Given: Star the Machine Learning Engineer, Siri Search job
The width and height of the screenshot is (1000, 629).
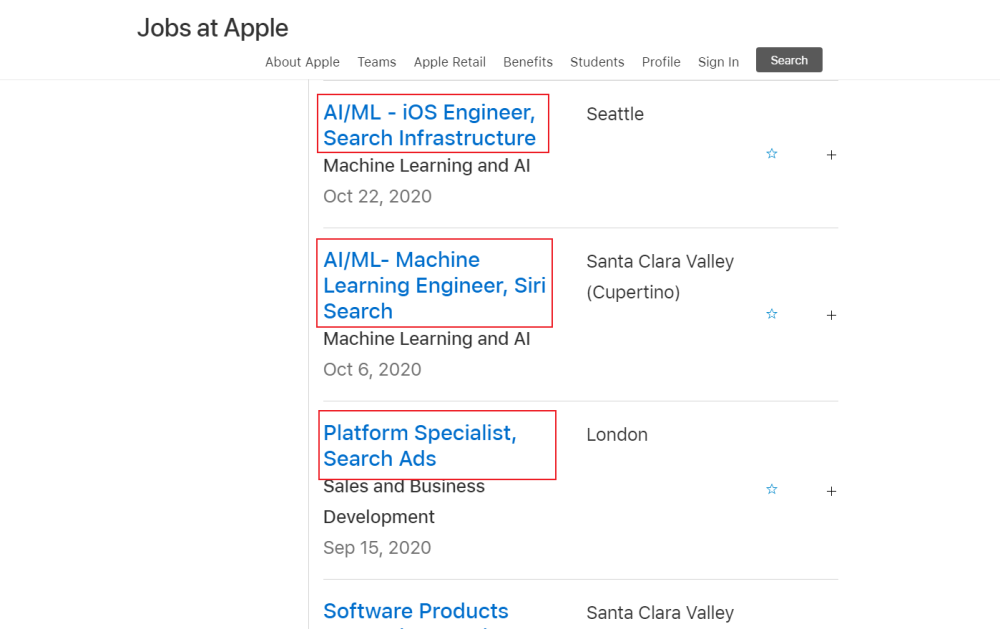Looking at the screenshot, I should 771,314.
